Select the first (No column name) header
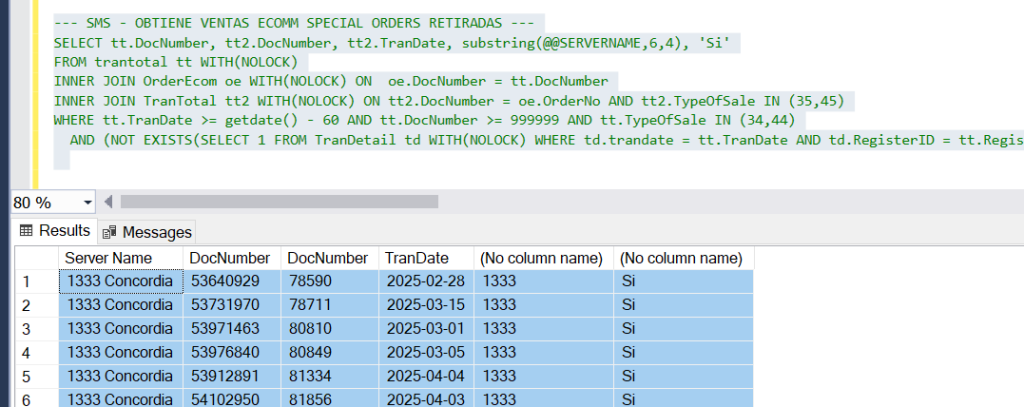Screen dimensions: 1024x407 (543, 258)
